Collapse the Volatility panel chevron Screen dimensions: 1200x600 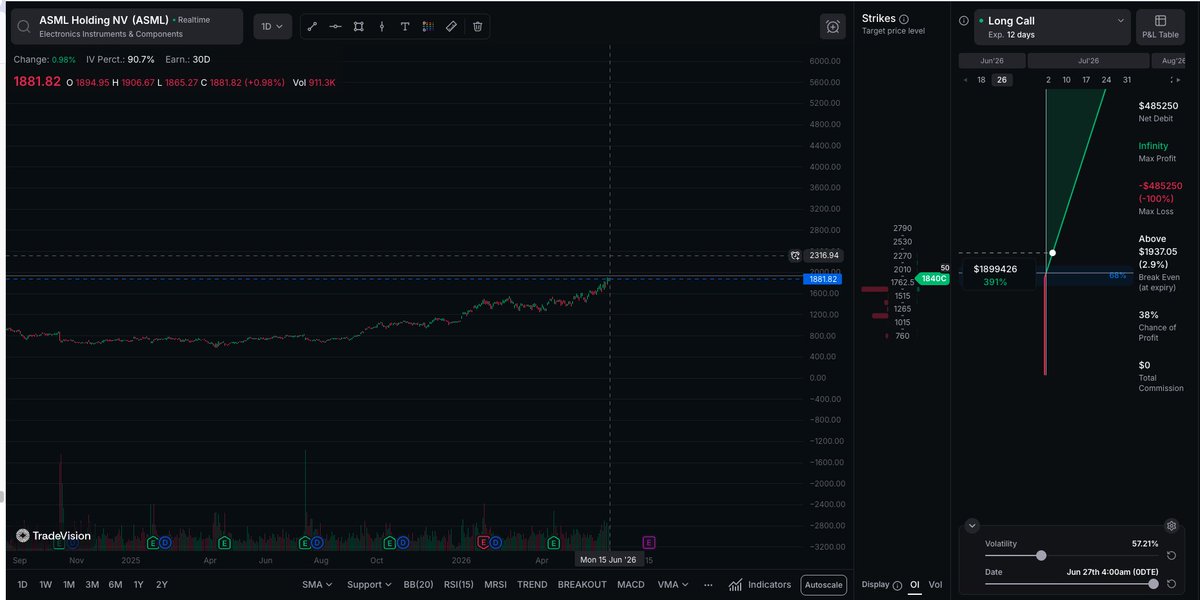point(971,526)
